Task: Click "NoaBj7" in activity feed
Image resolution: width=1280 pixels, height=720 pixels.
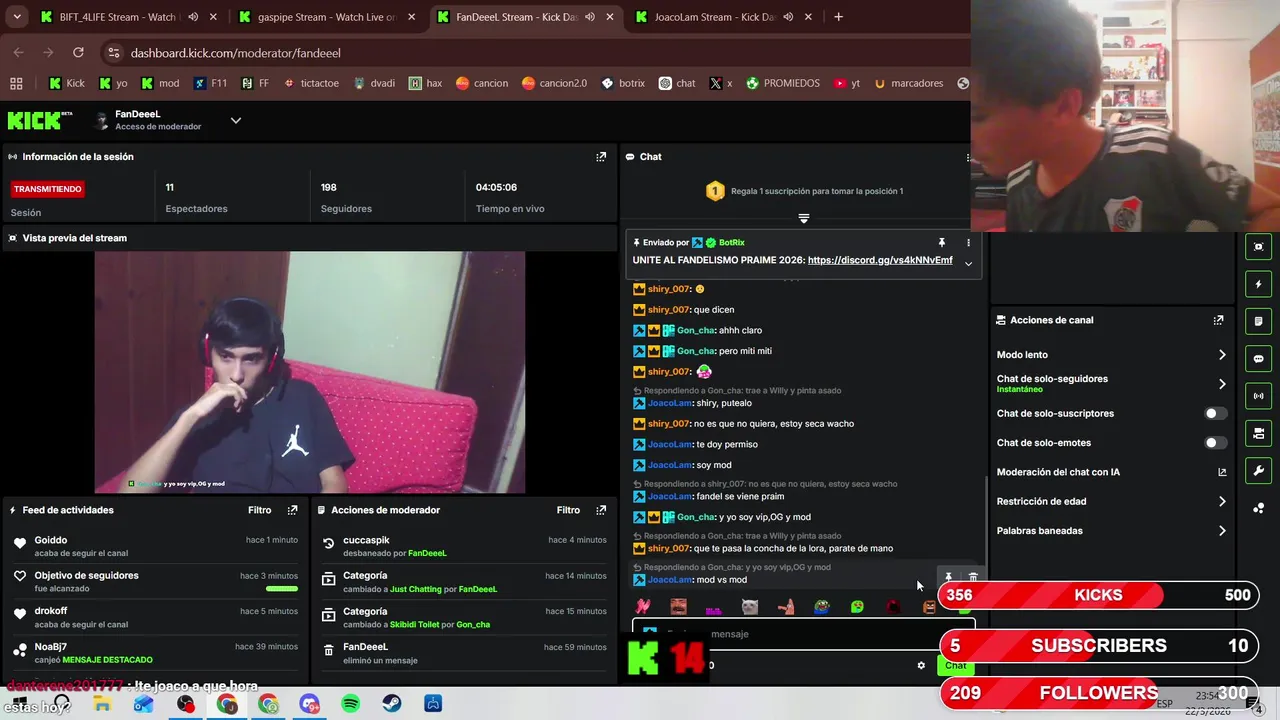Action: pos(51,647)
